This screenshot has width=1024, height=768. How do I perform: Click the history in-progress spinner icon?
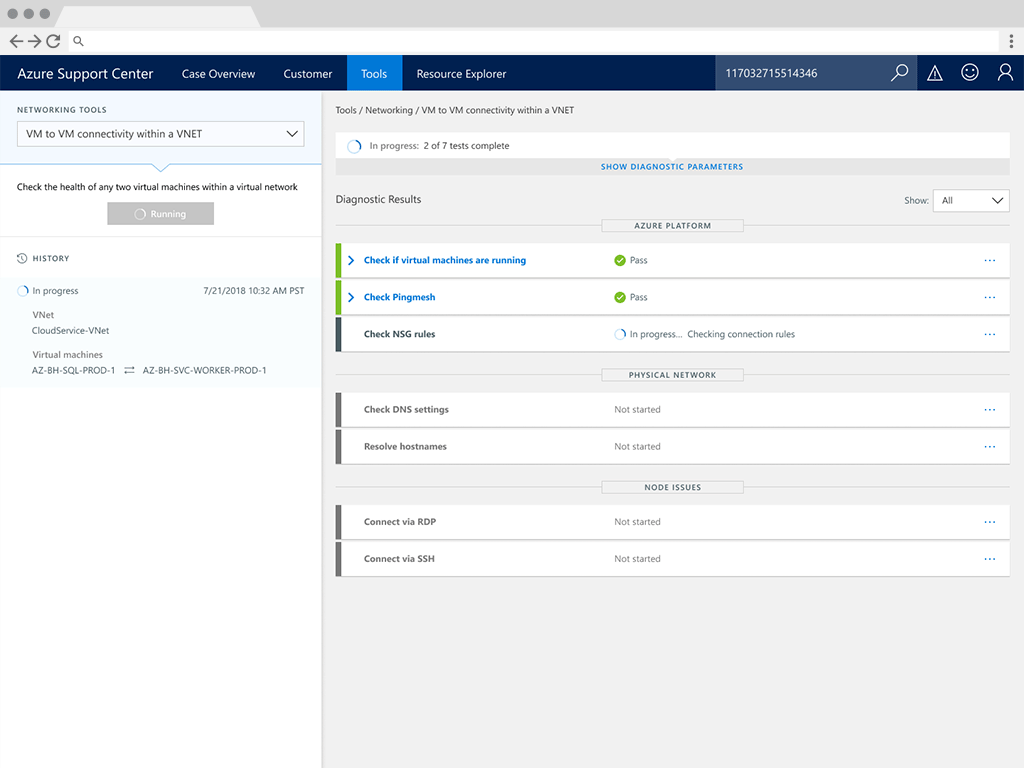point(23,291)
